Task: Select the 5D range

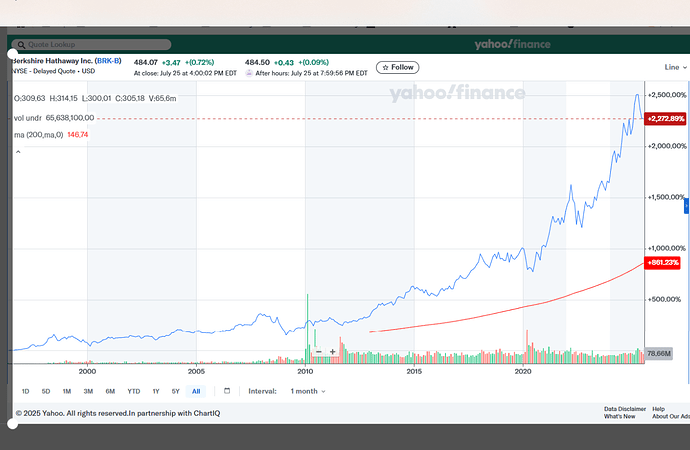Action: tap(46, 391)
